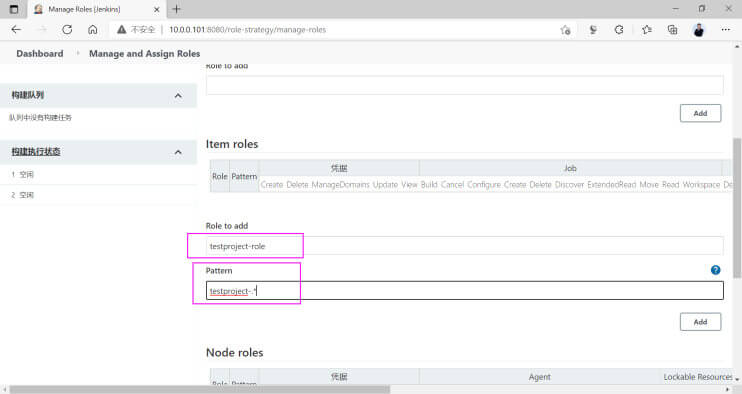Viewport: 742px width, 394px height.
Task: Click the Lockable Resources column header
Action: [698, 376]
